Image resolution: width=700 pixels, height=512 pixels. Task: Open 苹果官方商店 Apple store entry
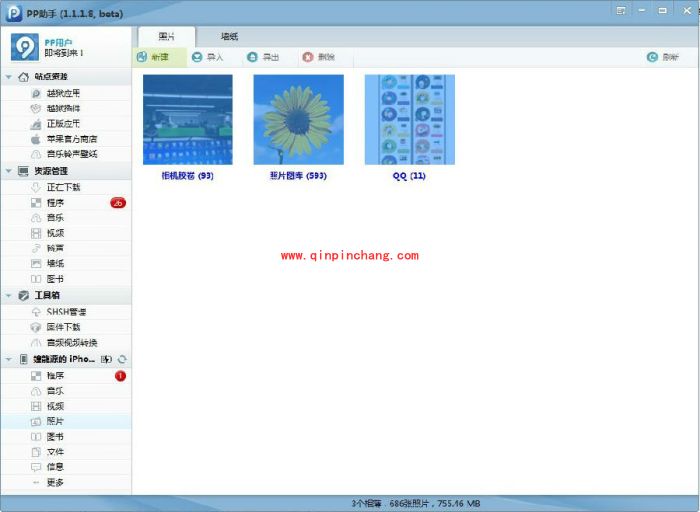coord(70,139)
